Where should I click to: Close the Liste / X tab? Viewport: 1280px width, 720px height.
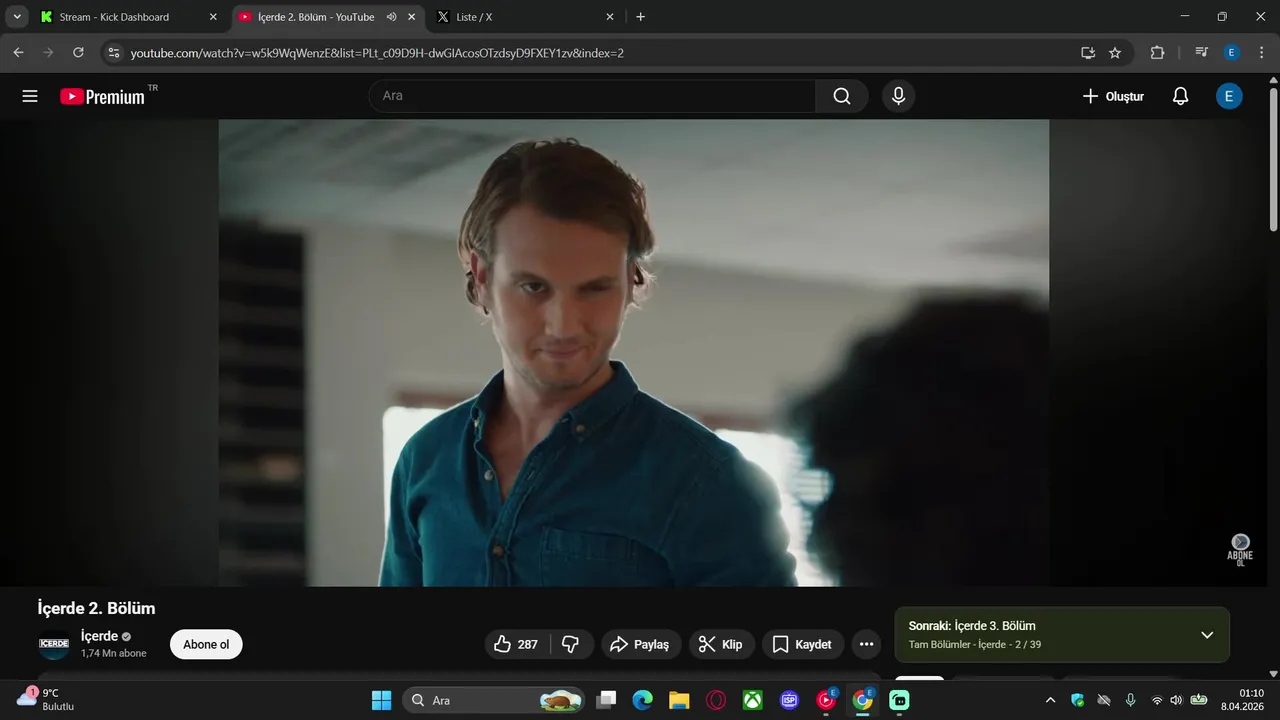click(x=610, y=17)
